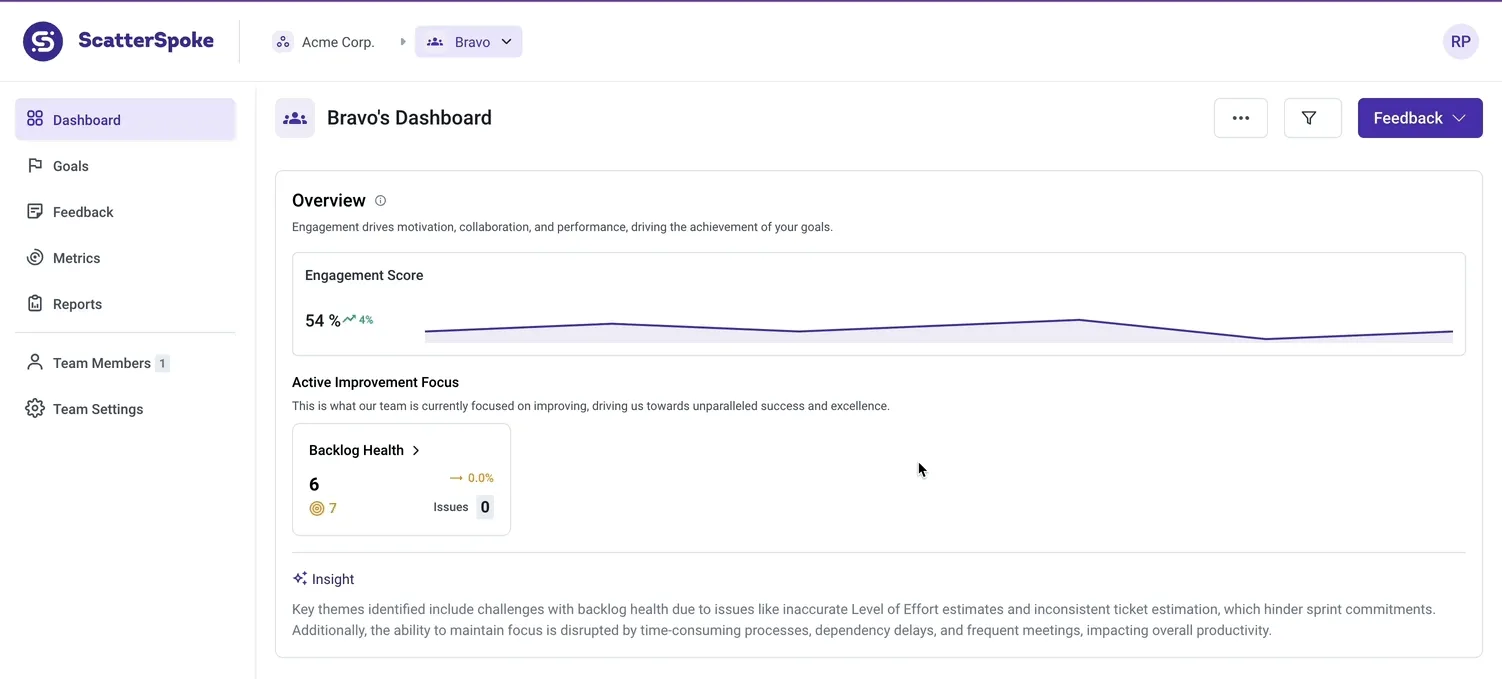
Task: Open the filter funnel icon button
Action: [1312, 118]
